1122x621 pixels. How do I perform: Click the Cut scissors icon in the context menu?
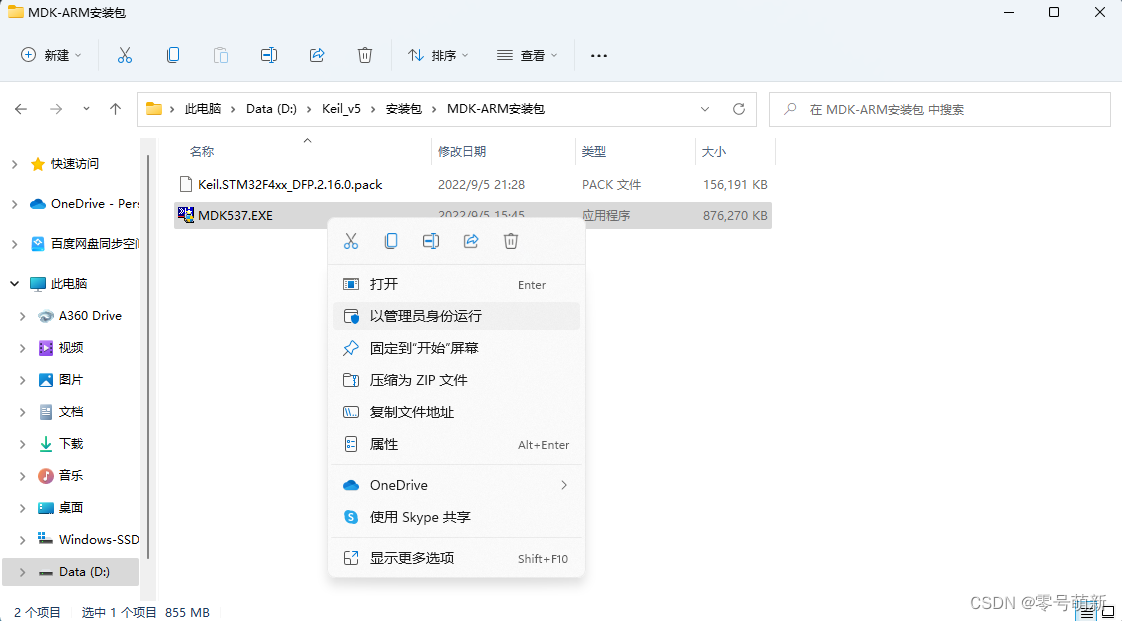click(x=351, y=241)
